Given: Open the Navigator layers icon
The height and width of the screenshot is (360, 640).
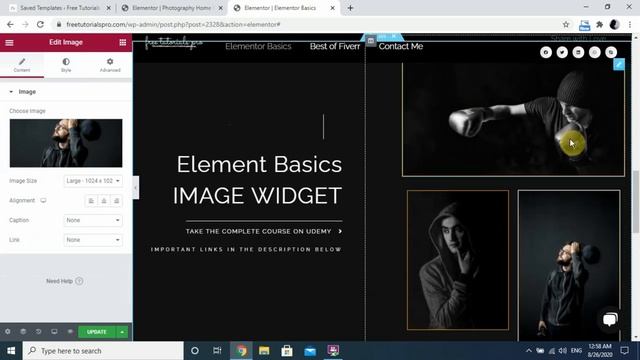Looking at the screenshot, I should pos(23,332).
